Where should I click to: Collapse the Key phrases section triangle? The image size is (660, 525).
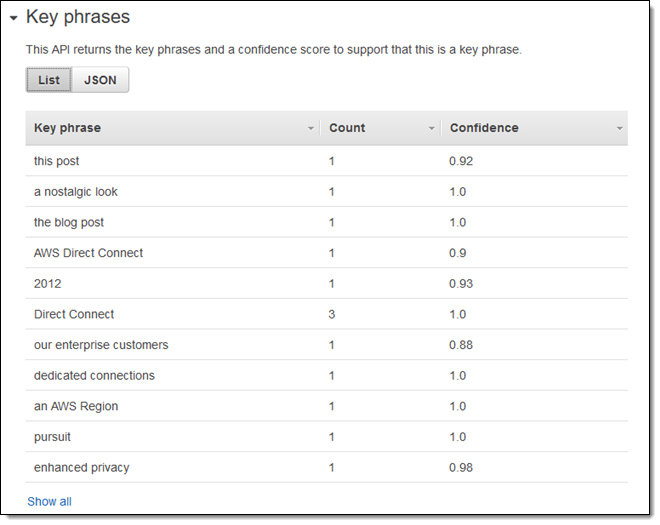coord(12,18)
